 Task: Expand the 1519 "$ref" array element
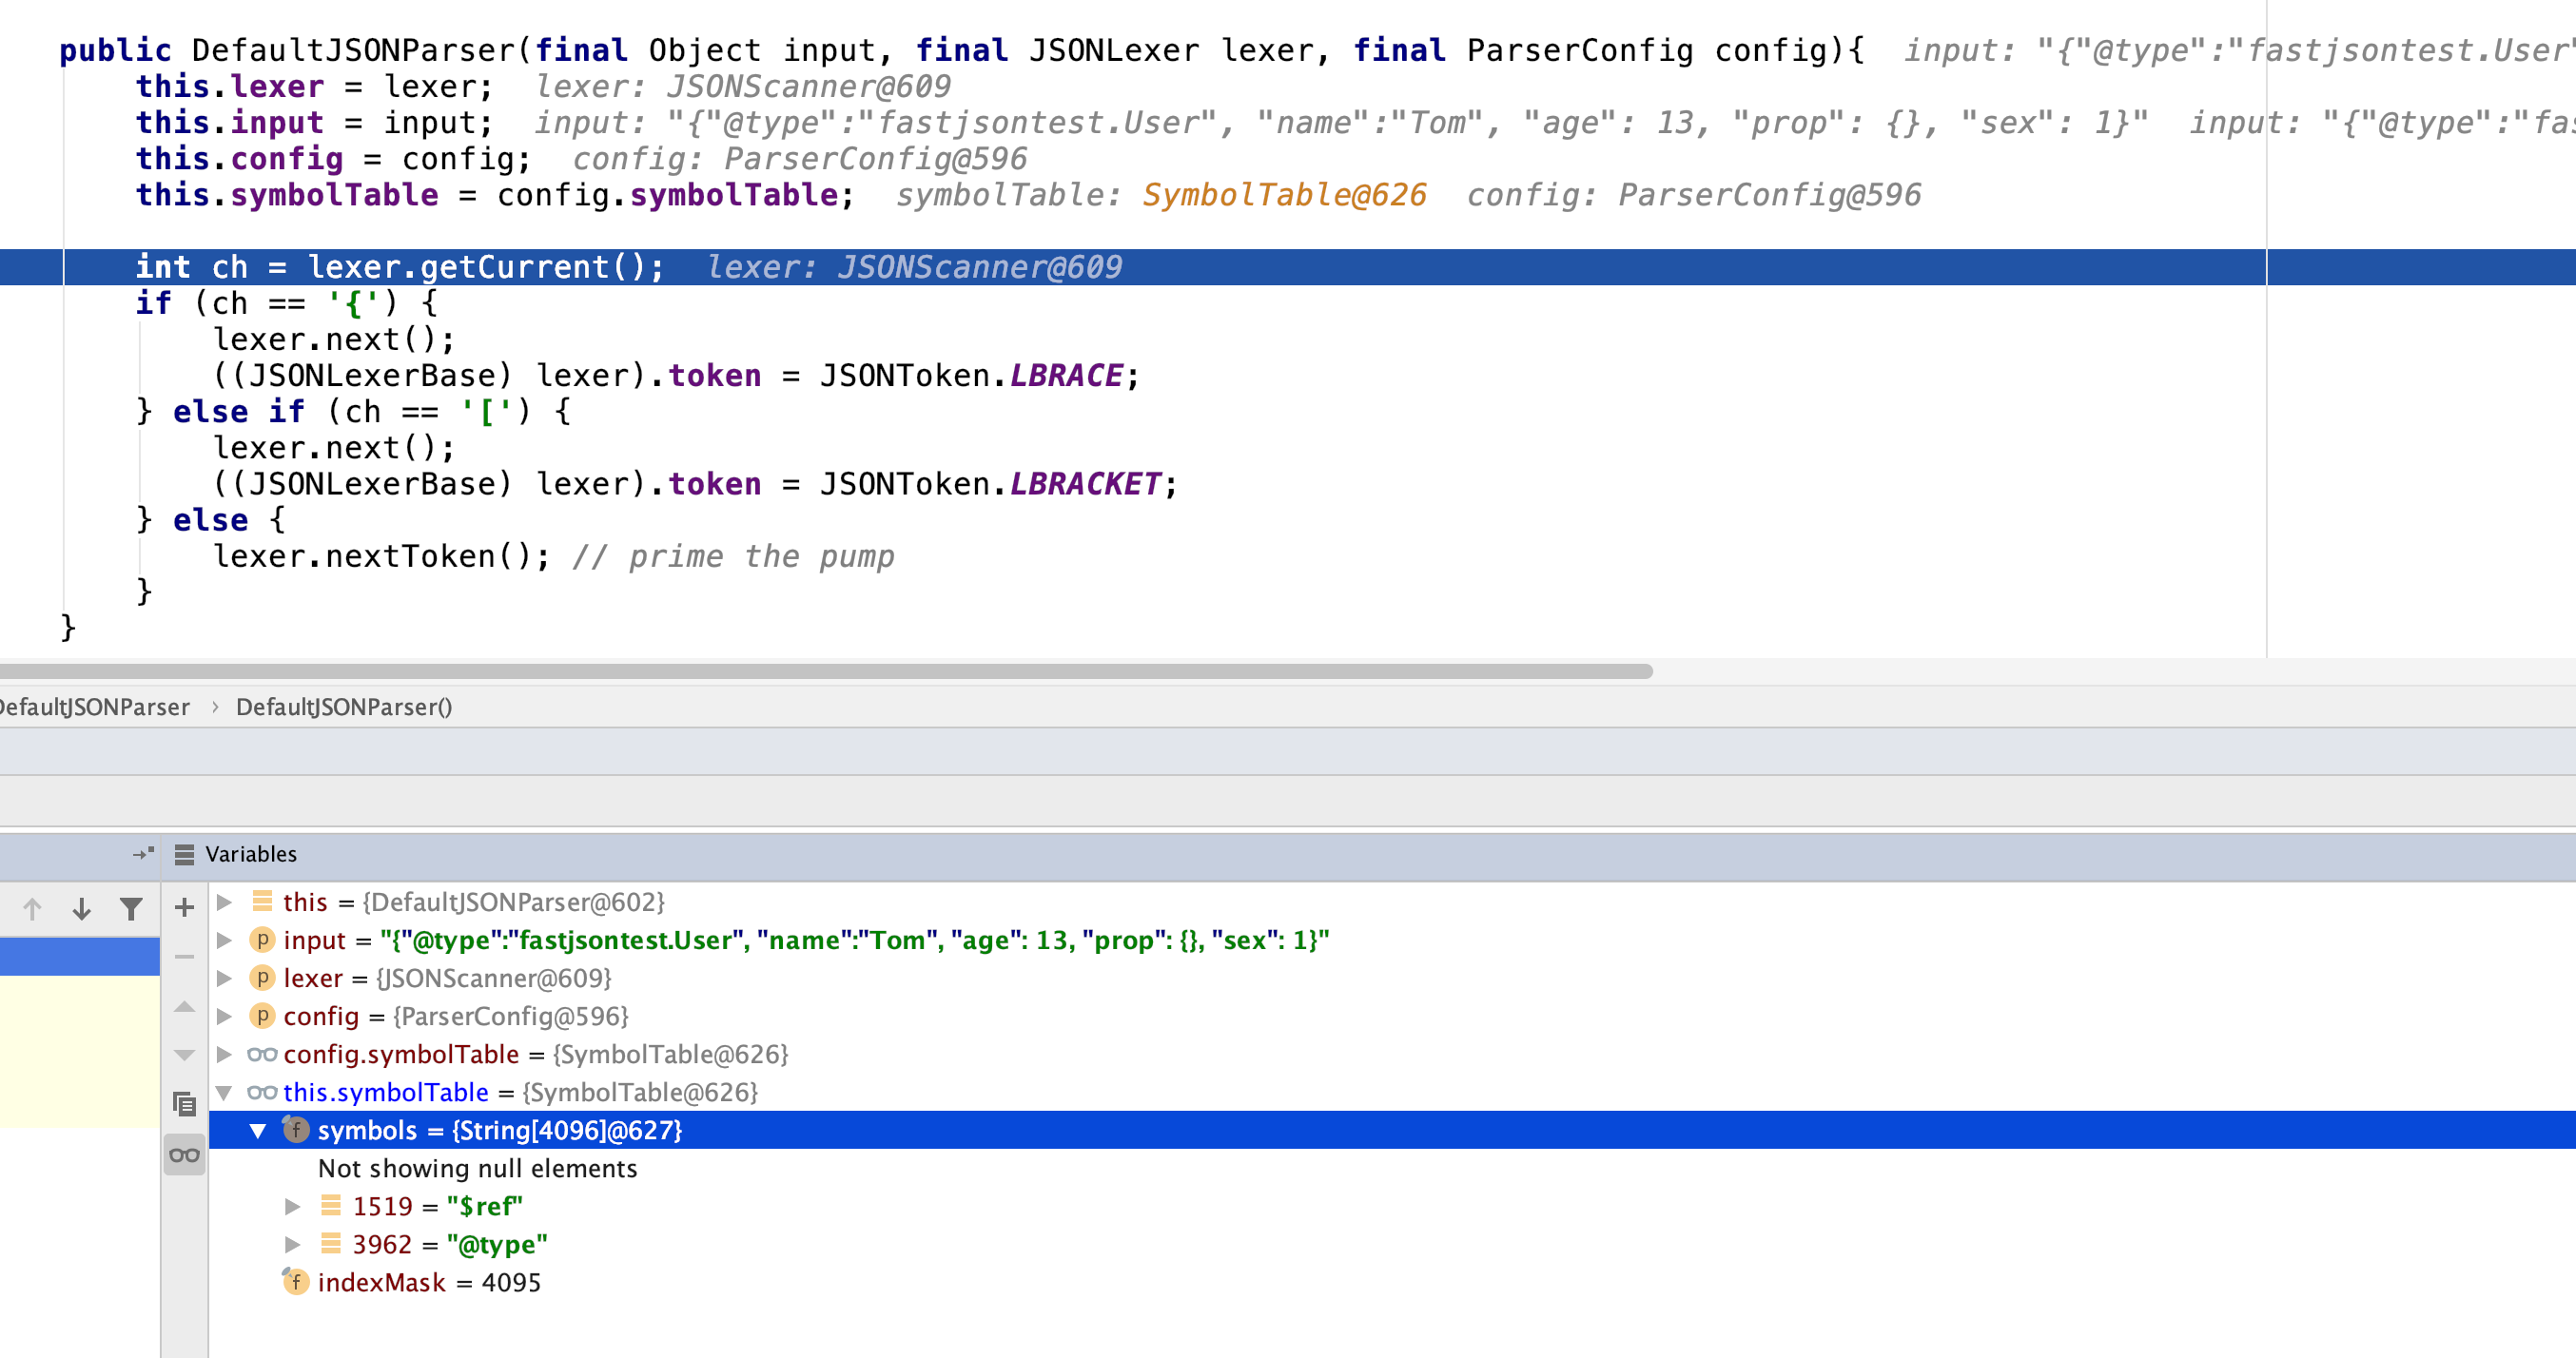(292, 1206)
